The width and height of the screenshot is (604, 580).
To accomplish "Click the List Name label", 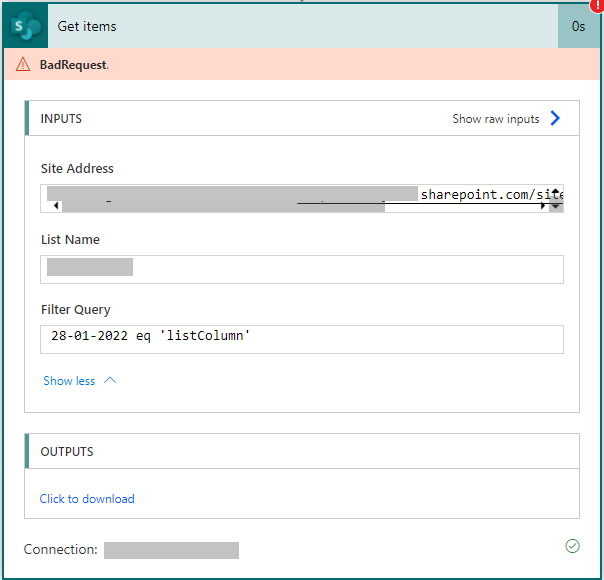I will point(70,240).
